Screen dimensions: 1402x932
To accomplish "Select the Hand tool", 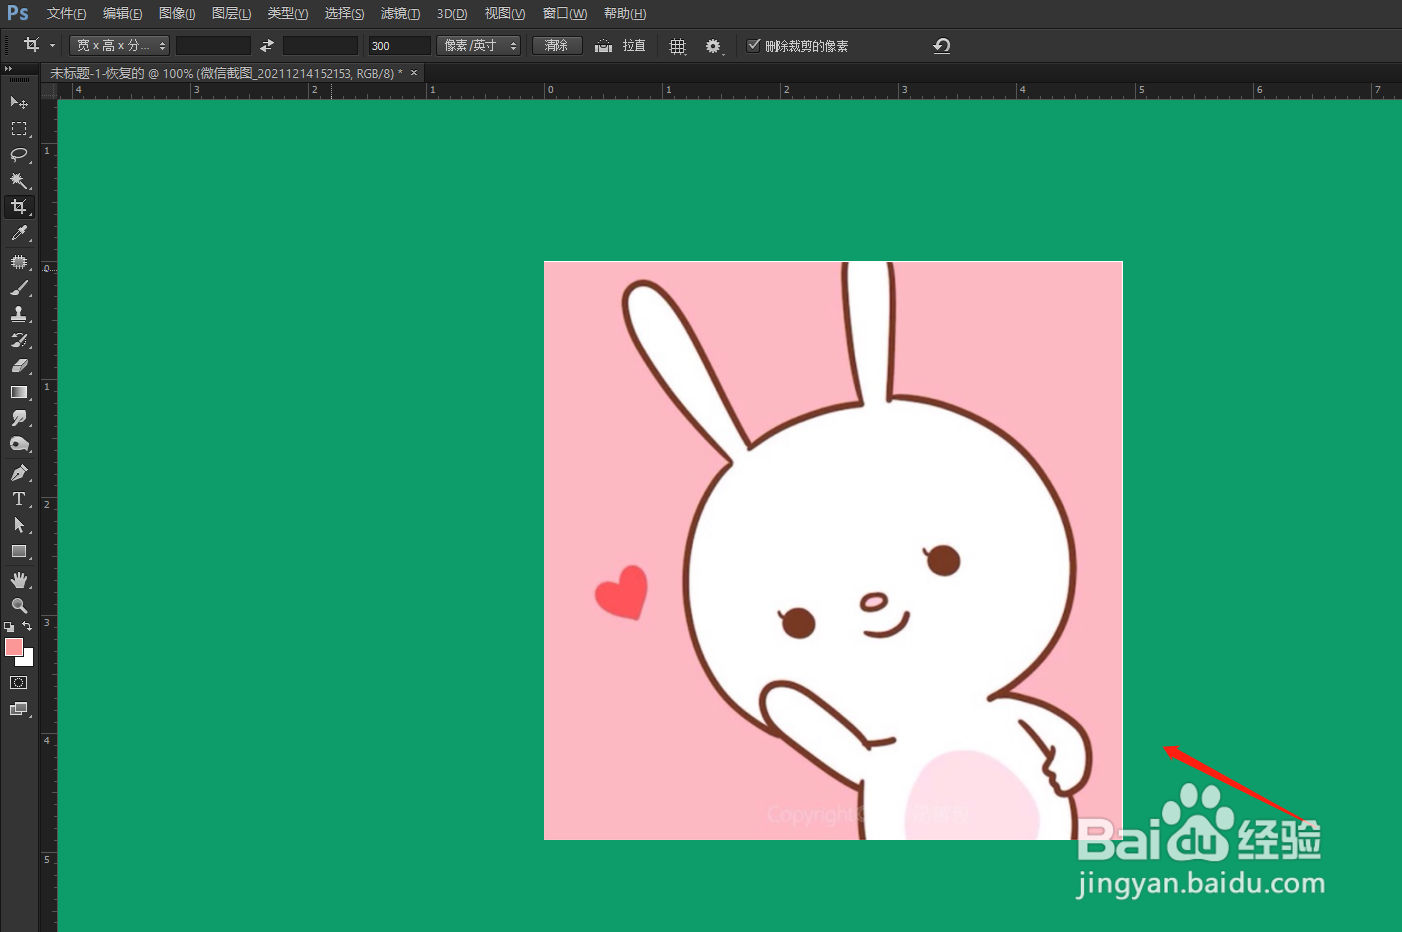I will pyautogui.click(x=19, y=580).
